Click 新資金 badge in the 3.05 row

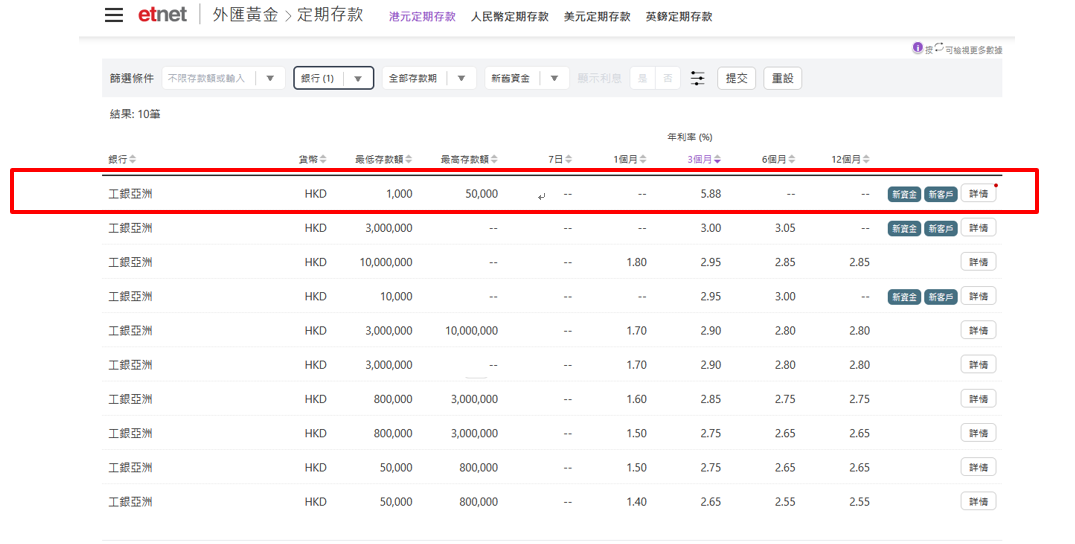904,228
